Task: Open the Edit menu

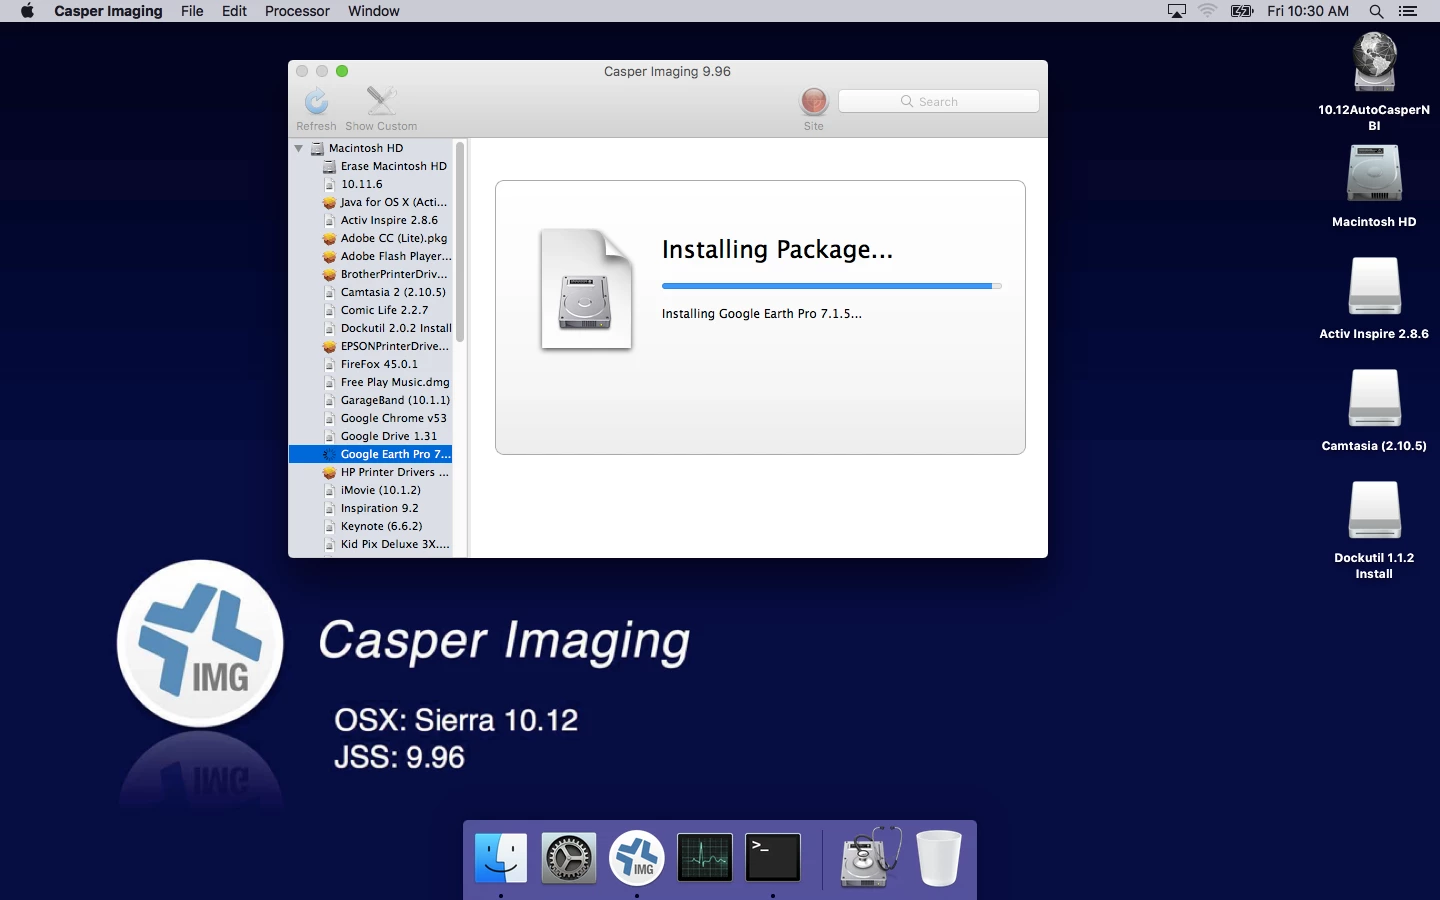Action: click(x=234, y=11)
